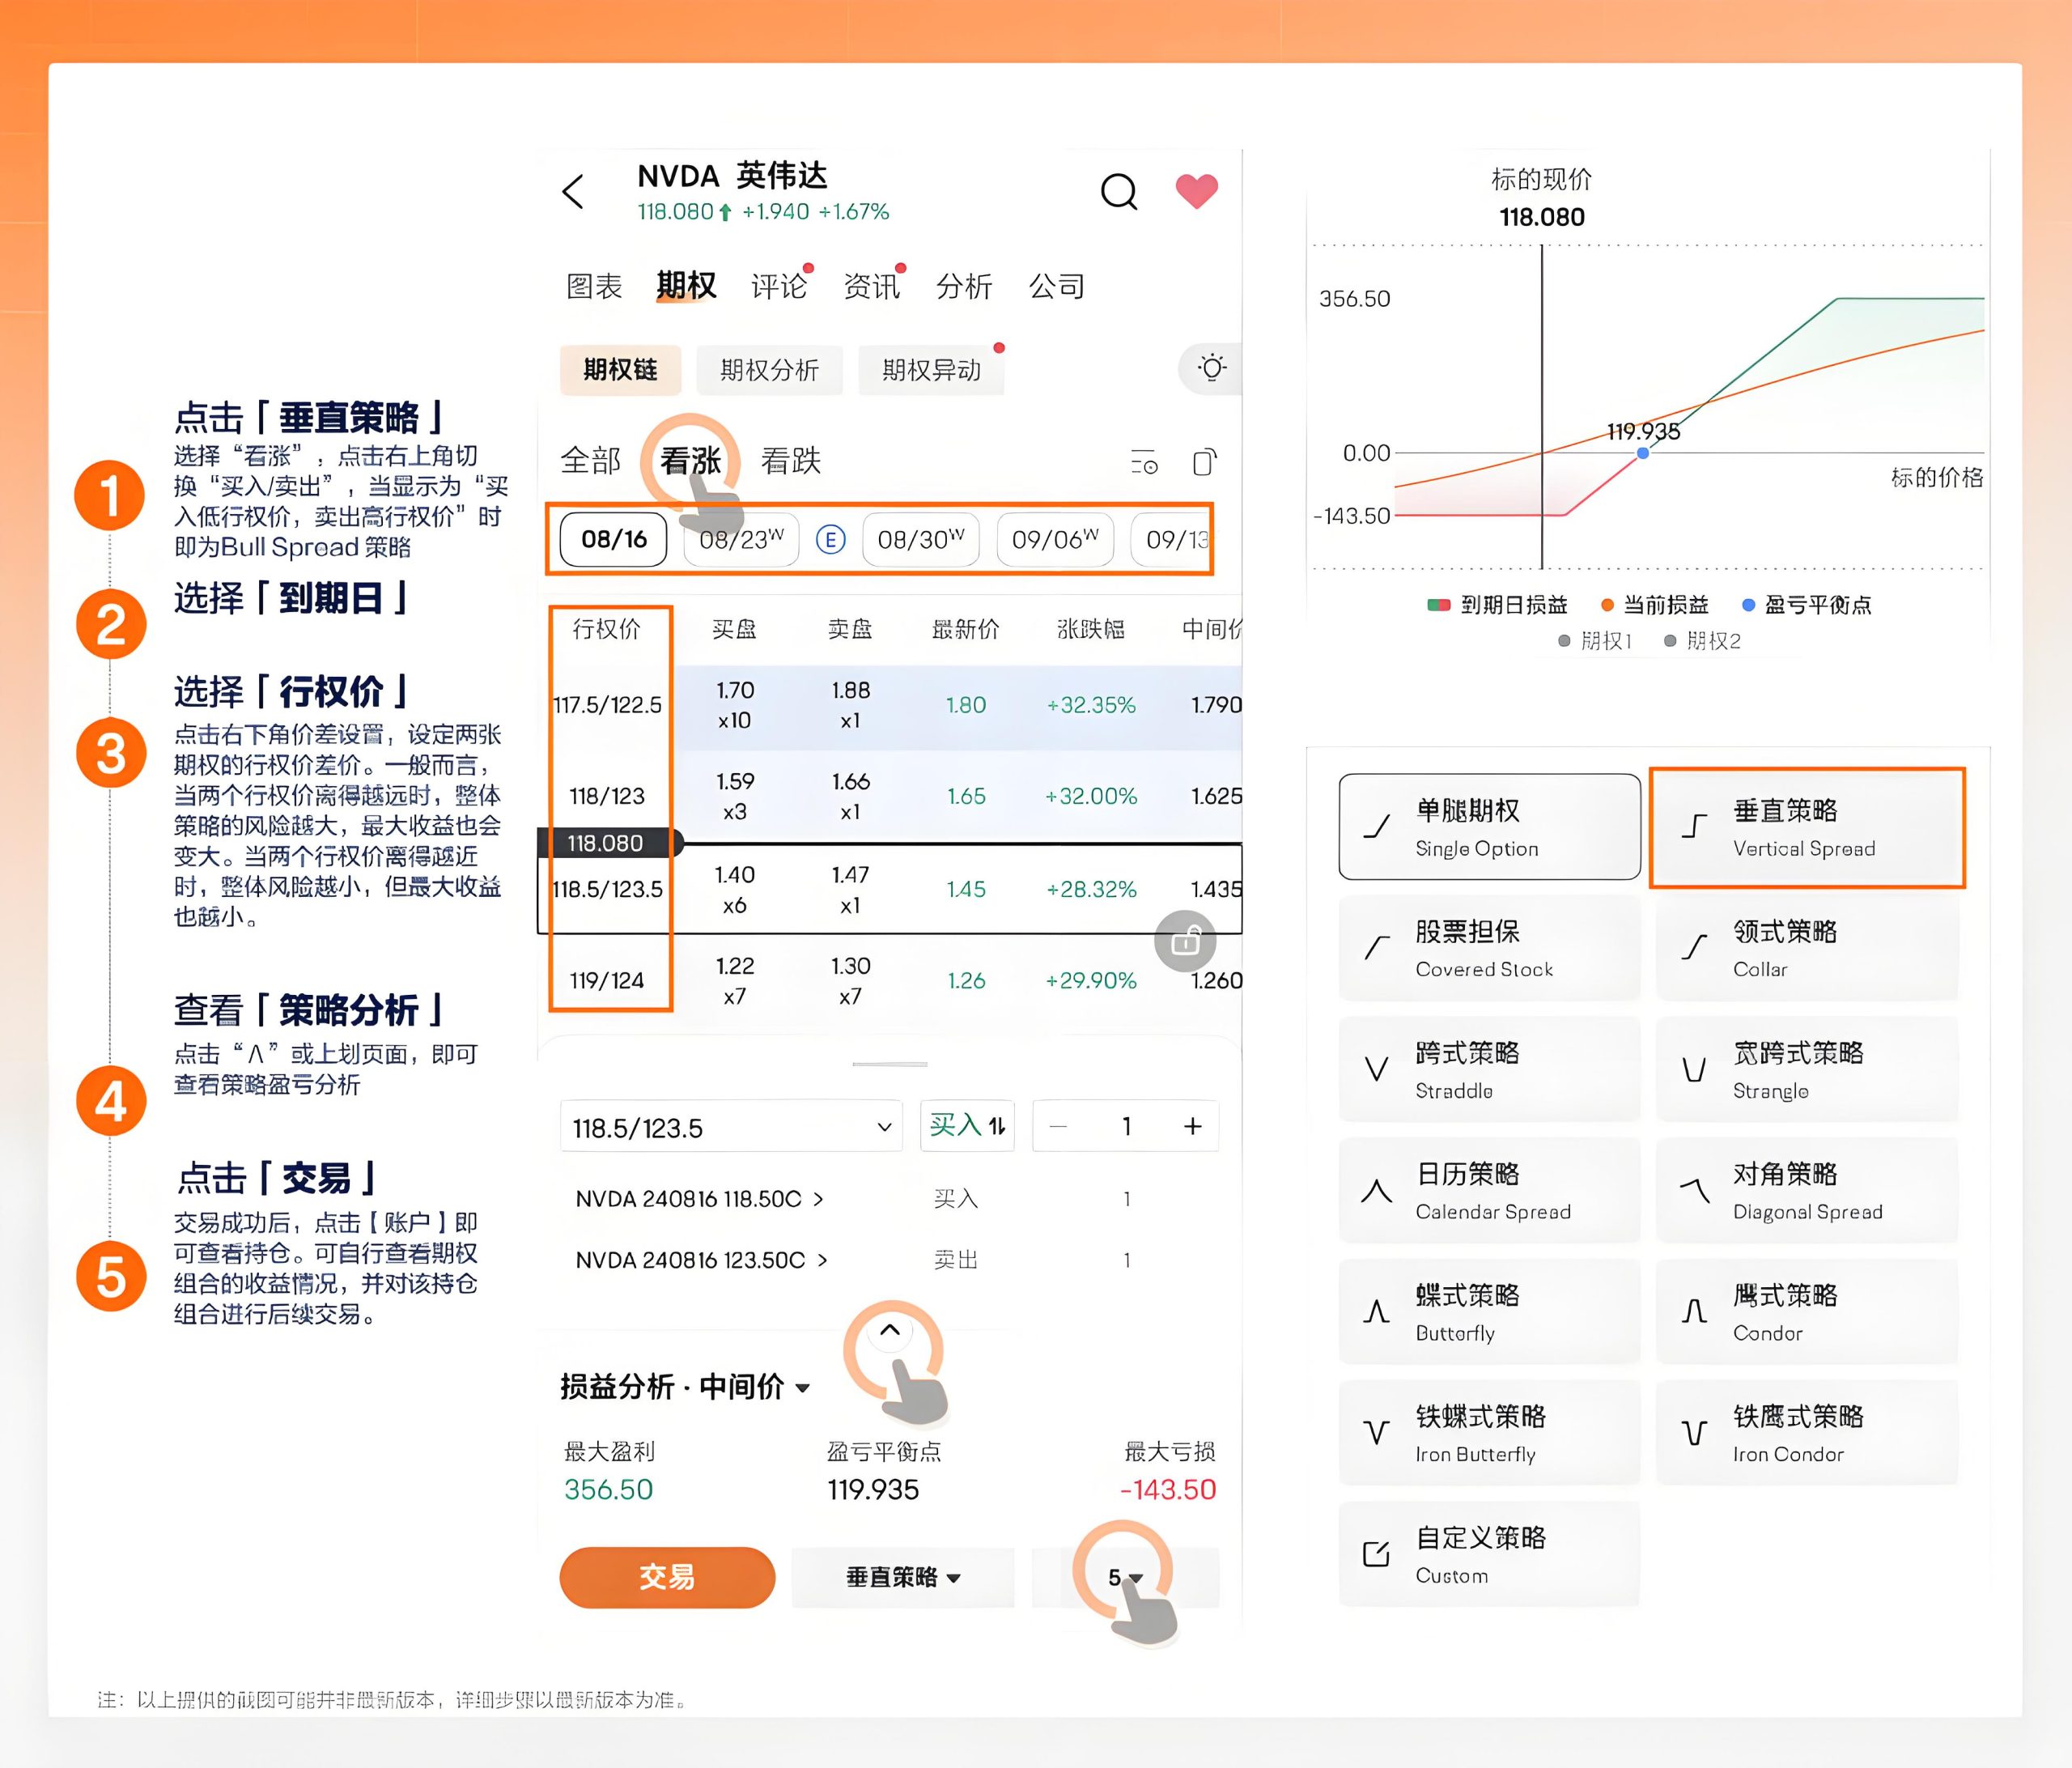Select expiry date 09/06

[x=1055, y=540]
